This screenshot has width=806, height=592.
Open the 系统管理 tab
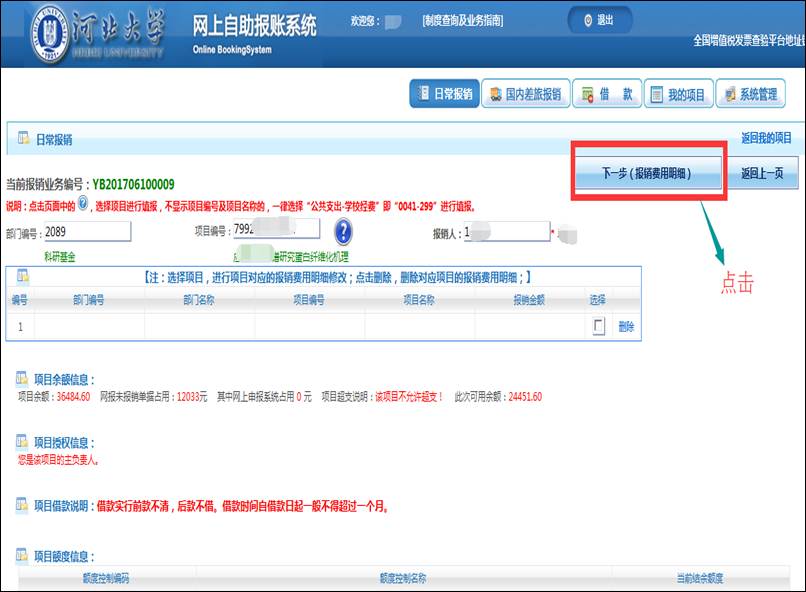[750, 94]
